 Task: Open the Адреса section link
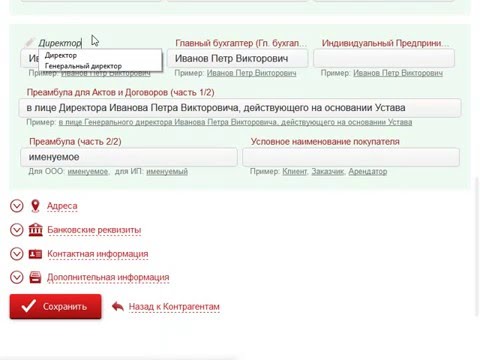(62, 206)
